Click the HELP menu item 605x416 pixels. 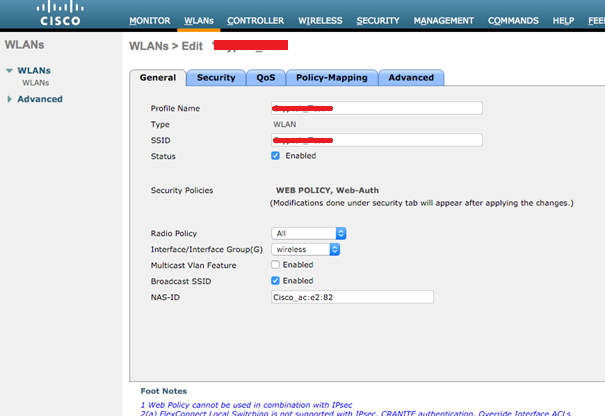coord(563,20)
